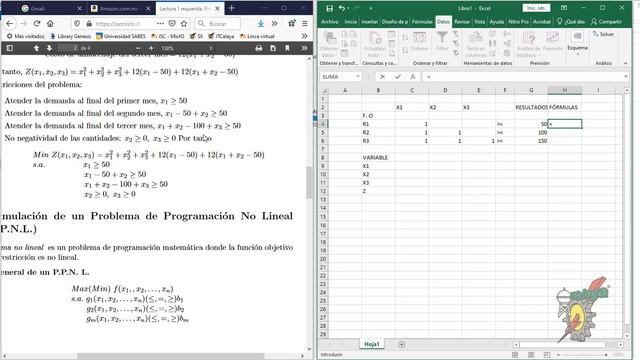Zoom out the PDF with minus
The width and height of the screenshot is (640, 360).
click(x=138, y=48)
